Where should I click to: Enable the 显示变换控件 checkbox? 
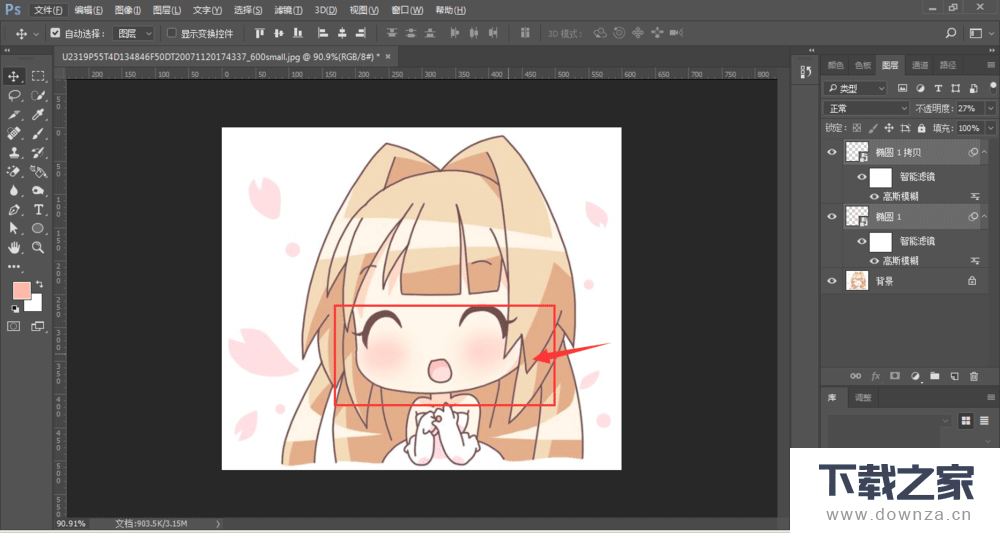pos(172,33)
